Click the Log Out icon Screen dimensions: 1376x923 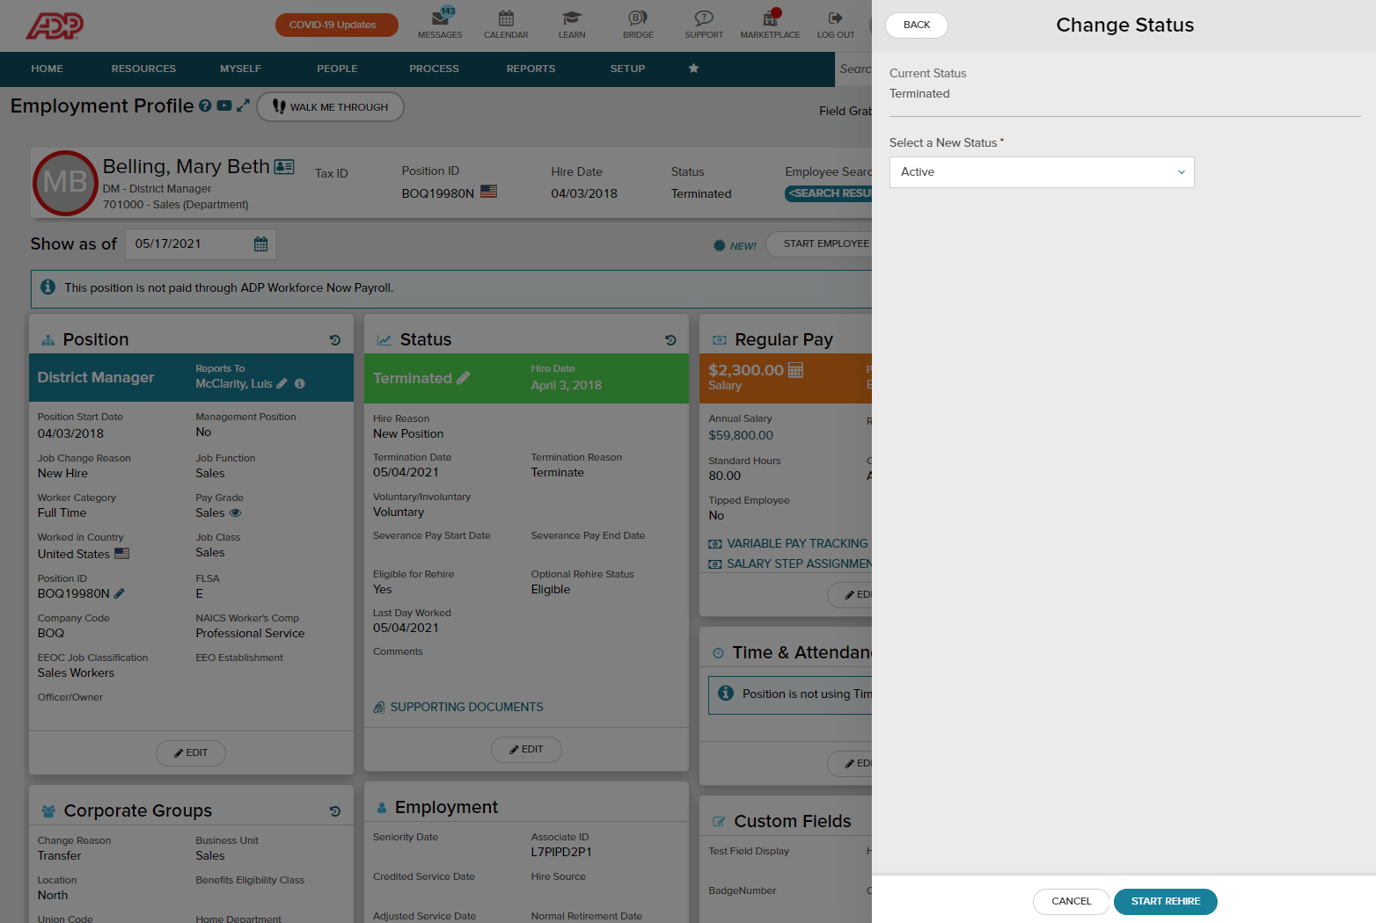click(835, 21)
